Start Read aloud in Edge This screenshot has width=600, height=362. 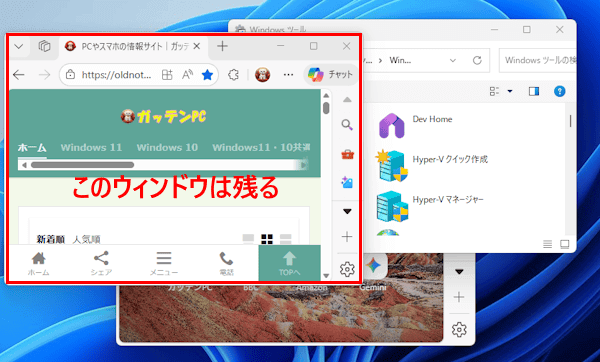tap(187, 75)
